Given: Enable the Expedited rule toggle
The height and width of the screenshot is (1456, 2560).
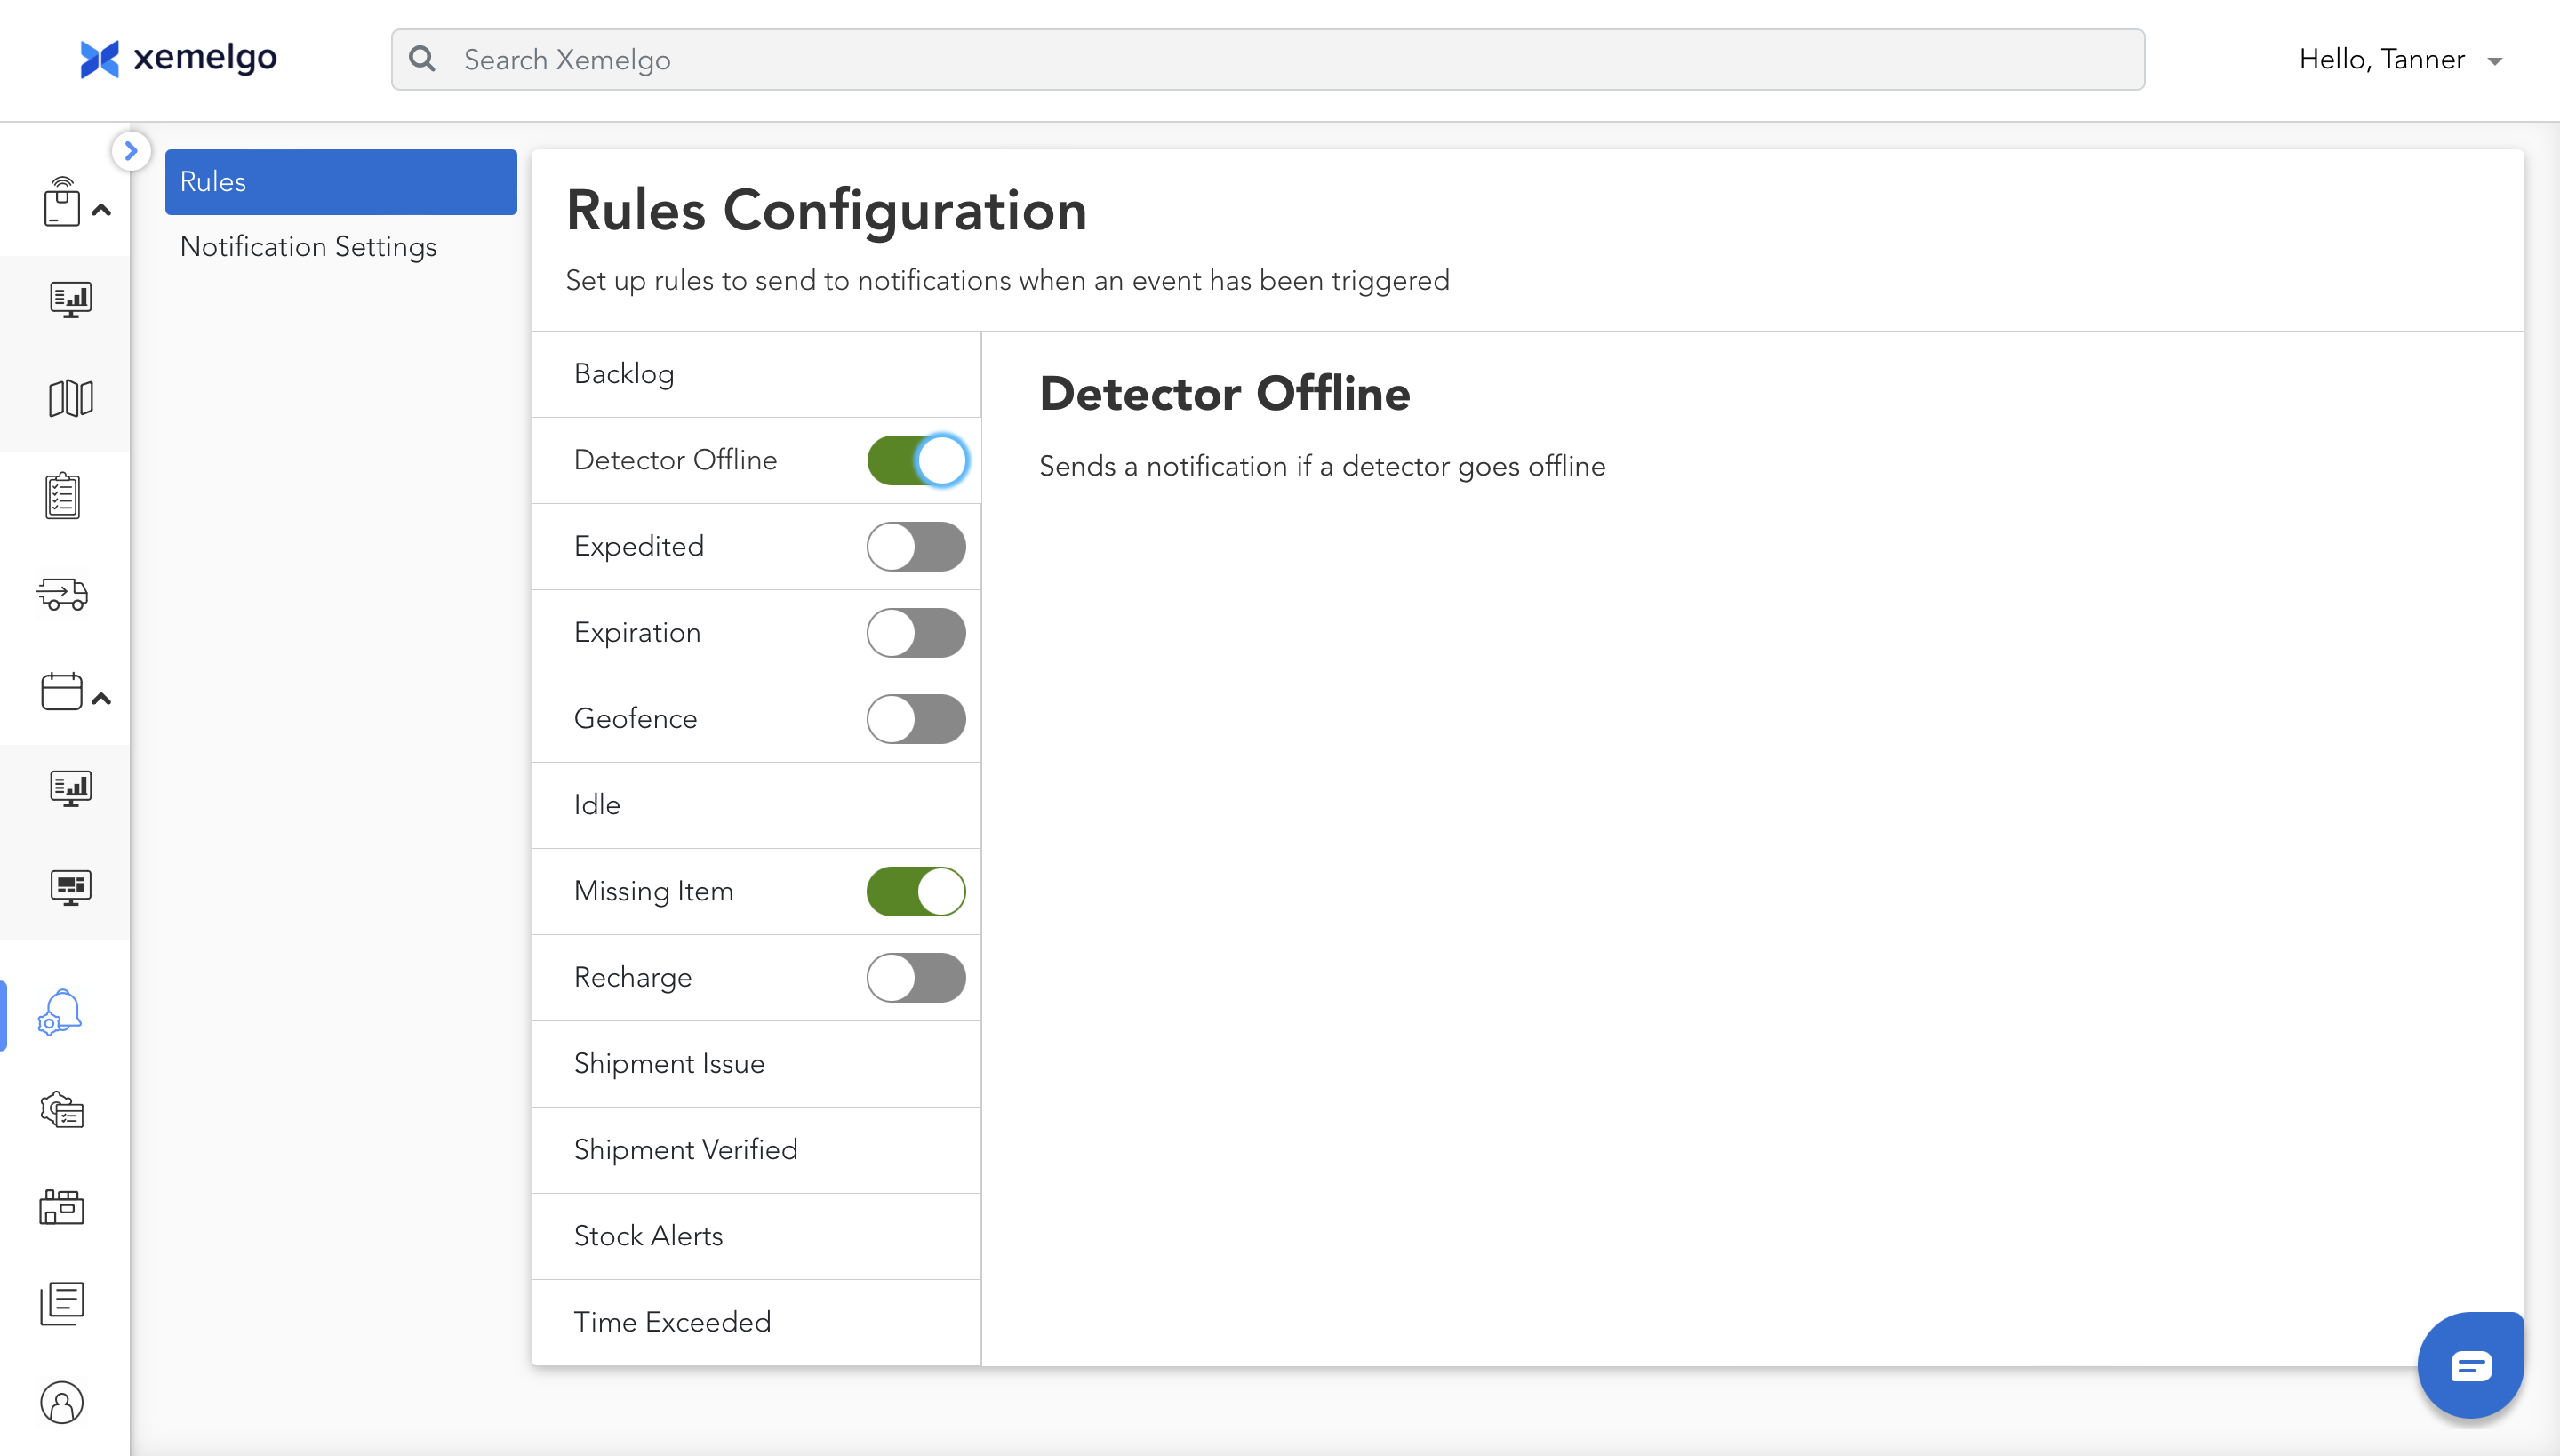Looking at the screenshot, I should tap(916, 546).
